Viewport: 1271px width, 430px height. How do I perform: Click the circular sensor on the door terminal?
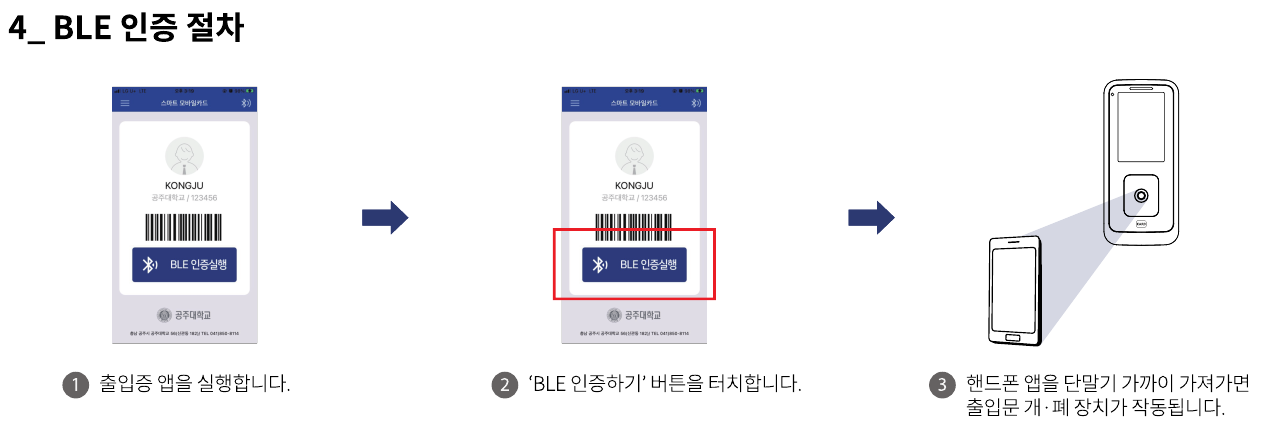(1141, 196)
